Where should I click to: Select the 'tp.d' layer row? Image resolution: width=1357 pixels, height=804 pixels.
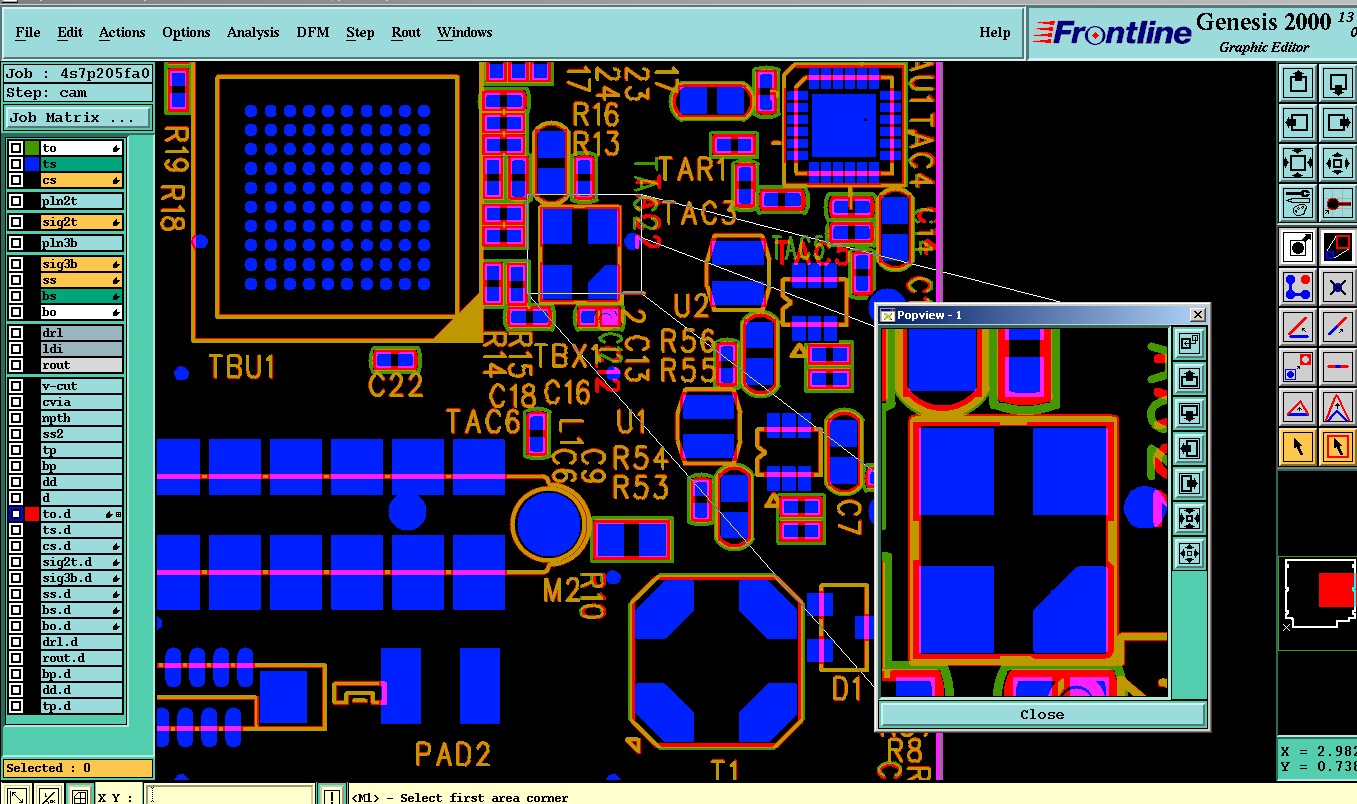tap(82, 706)
